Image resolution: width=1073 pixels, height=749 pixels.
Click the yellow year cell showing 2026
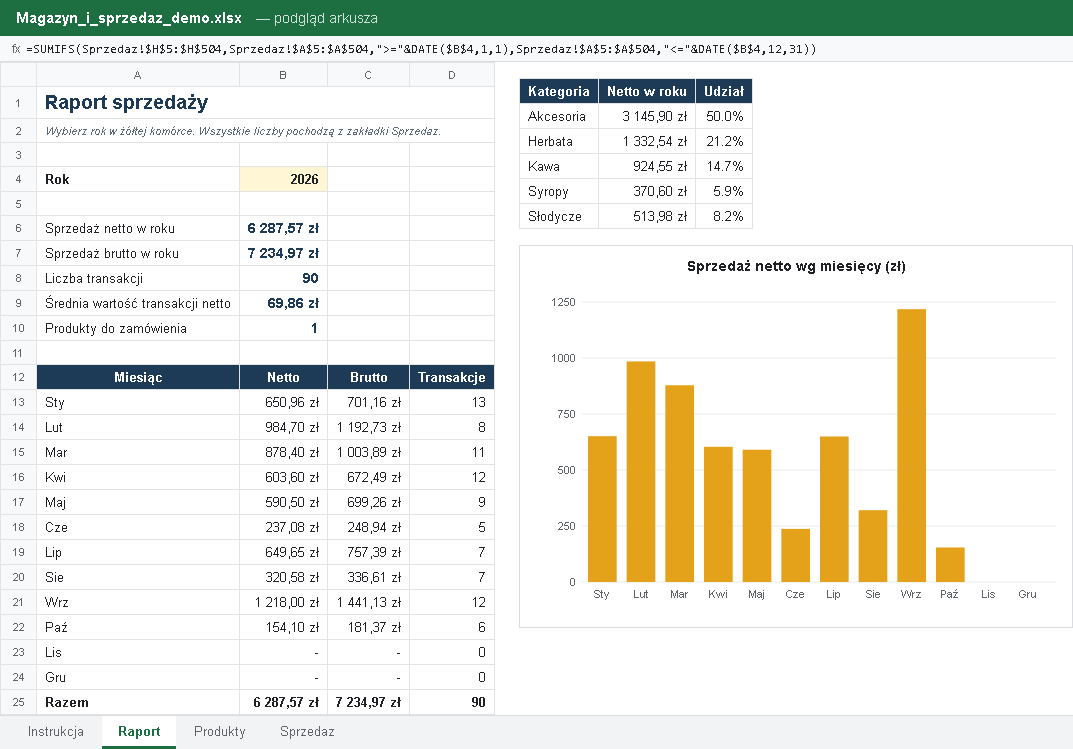coord(283,179)
